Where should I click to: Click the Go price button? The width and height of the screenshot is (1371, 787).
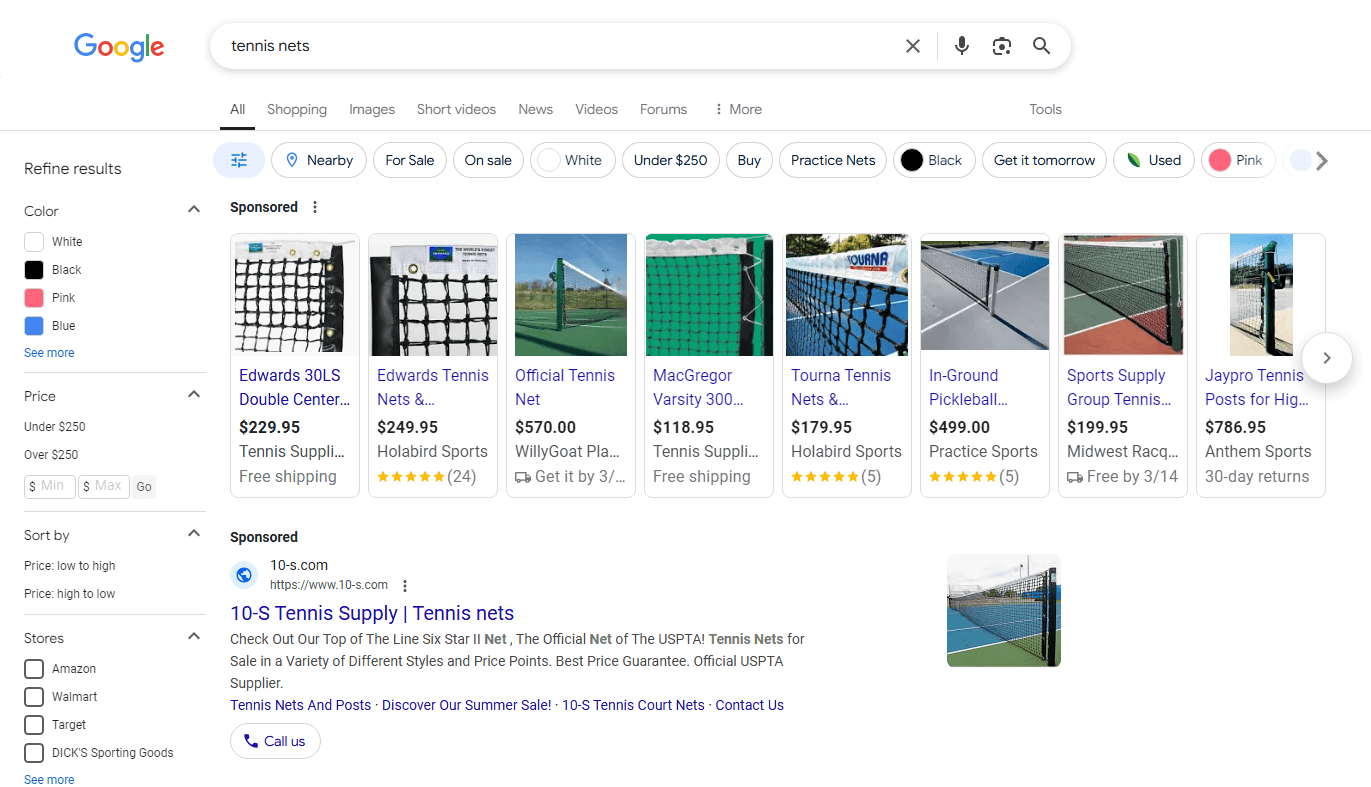point(144,487)
